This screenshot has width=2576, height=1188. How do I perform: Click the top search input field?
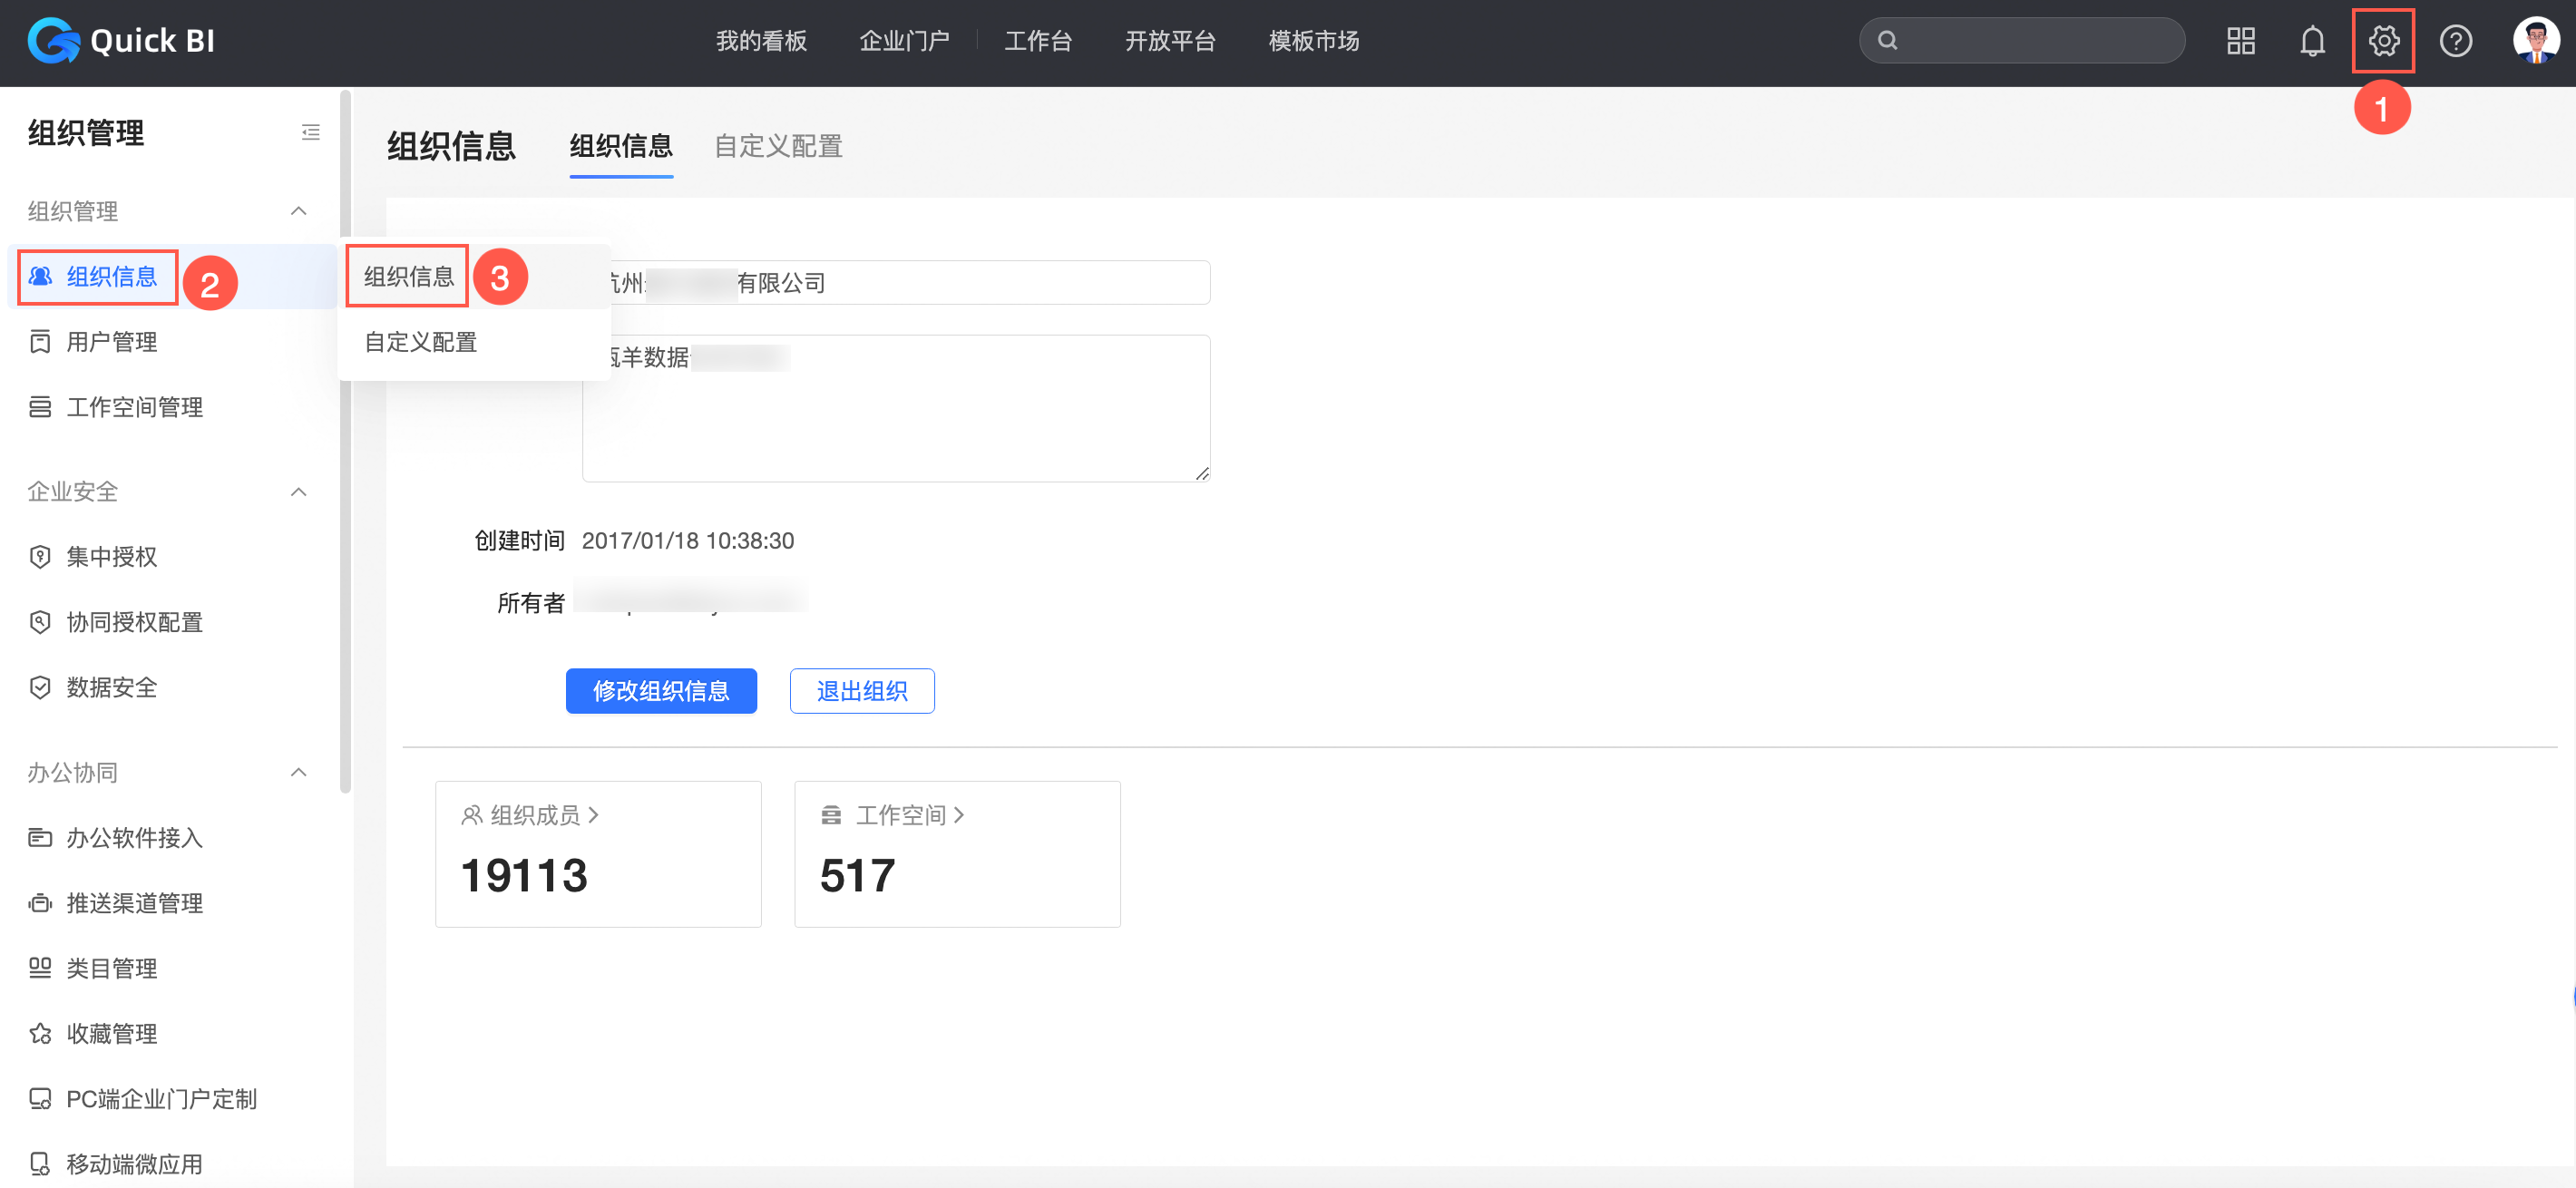click(x=2030, y=41)
